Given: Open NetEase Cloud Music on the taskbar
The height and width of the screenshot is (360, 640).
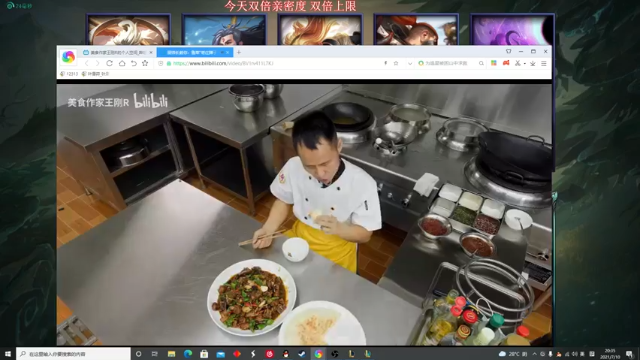Looking at the screenshot, I should (269, 354).
